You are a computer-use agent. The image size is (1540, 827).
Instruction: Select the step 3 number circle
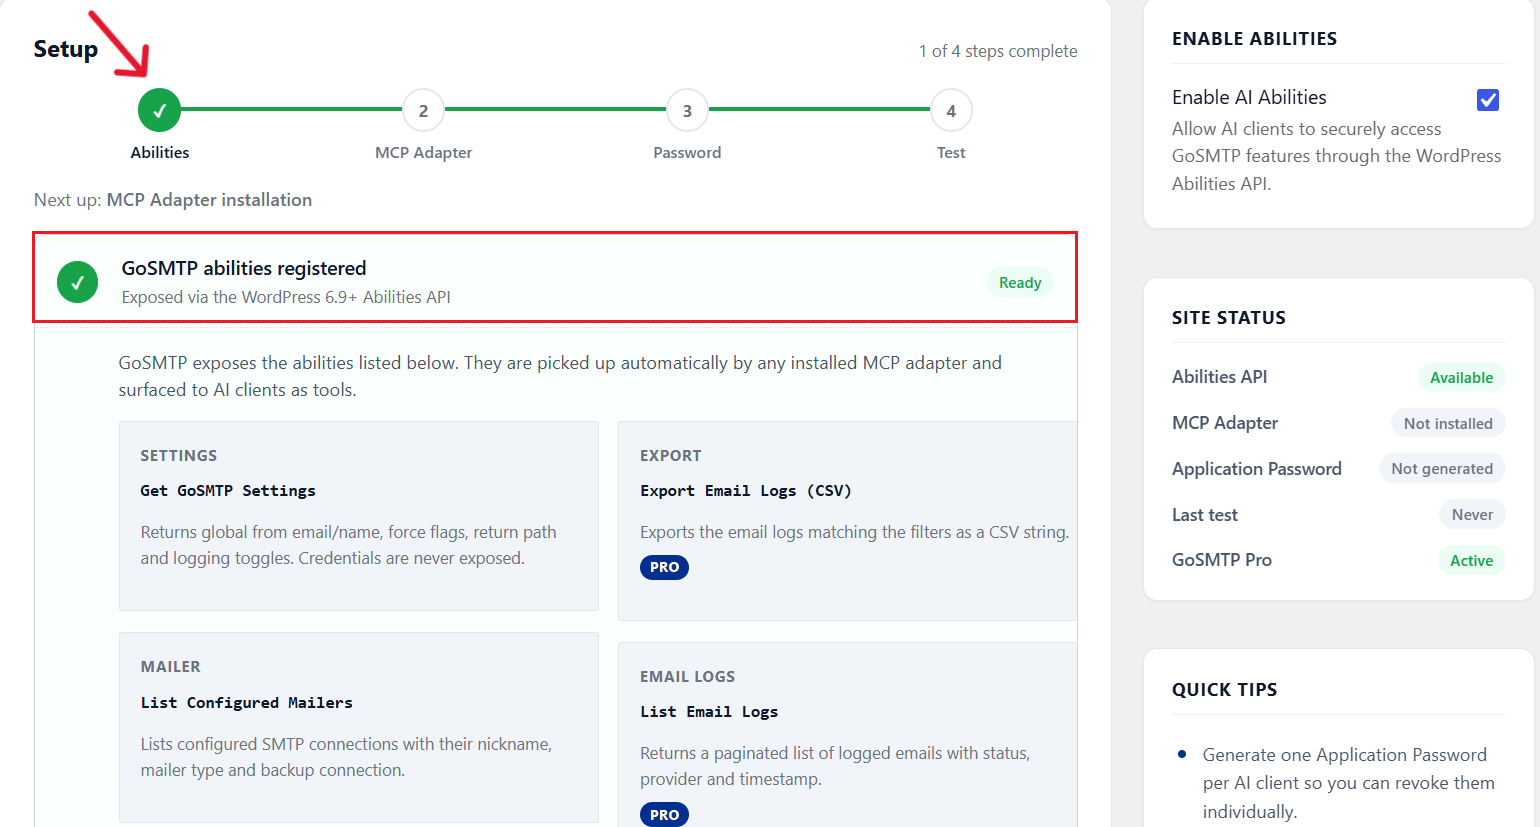687,111
